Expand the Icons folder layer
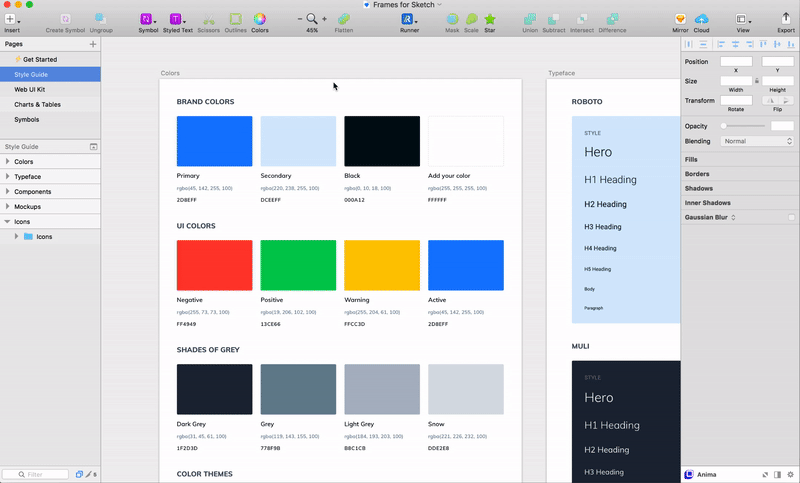The image size is (800, 483). coord(16,237)
